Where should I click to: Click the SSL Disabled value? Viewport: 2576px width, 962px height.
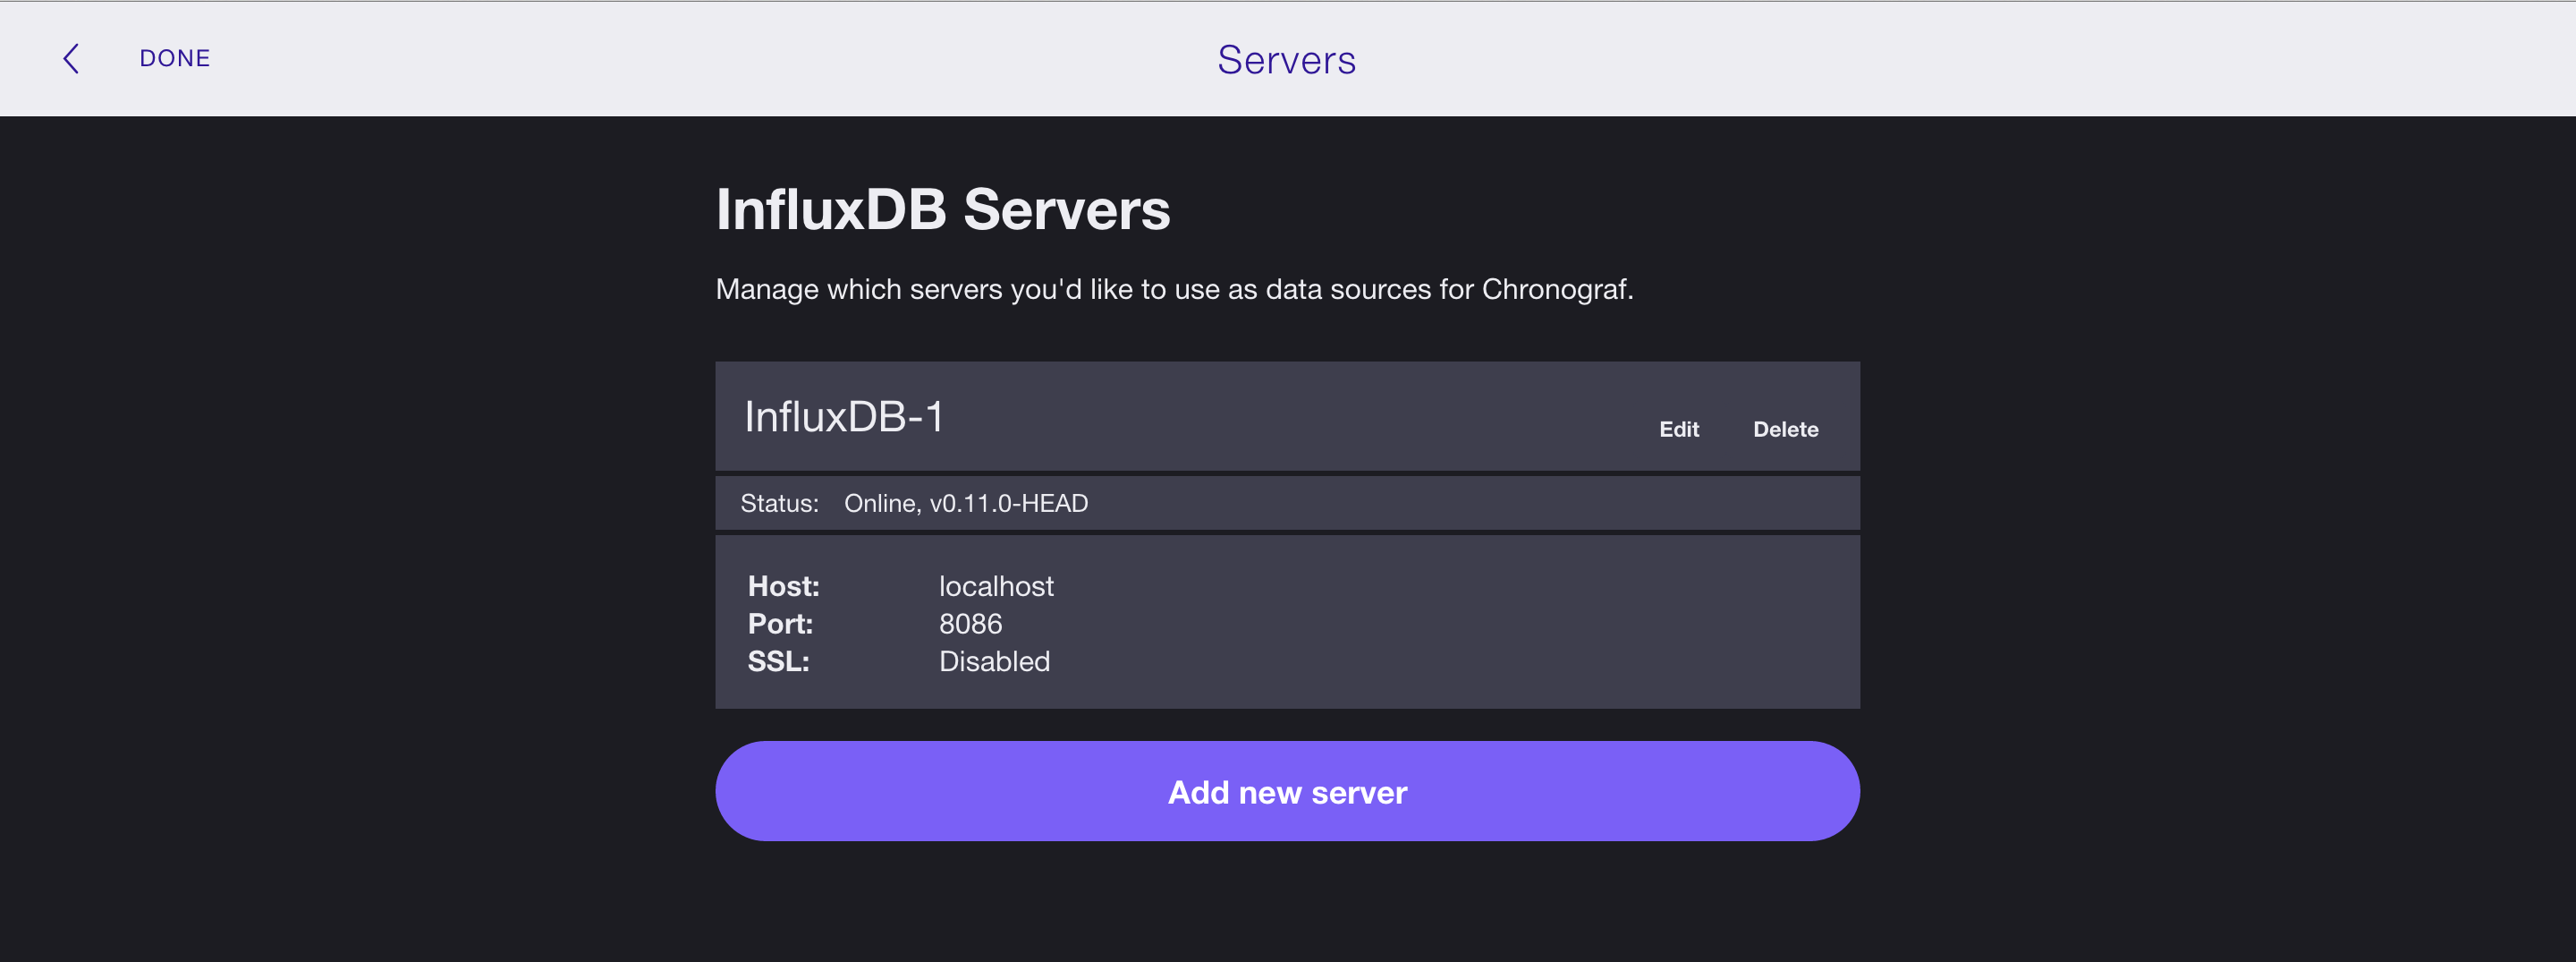pos(994,661)
